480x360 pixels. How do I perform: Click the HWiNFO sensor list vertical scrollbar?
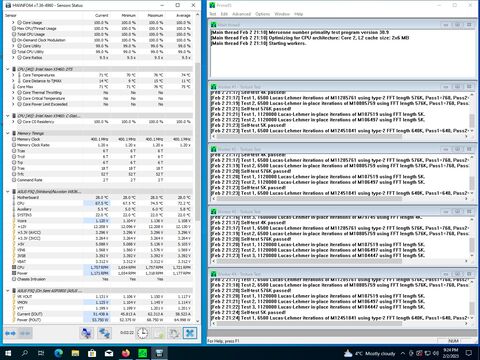tap(197, 142)
